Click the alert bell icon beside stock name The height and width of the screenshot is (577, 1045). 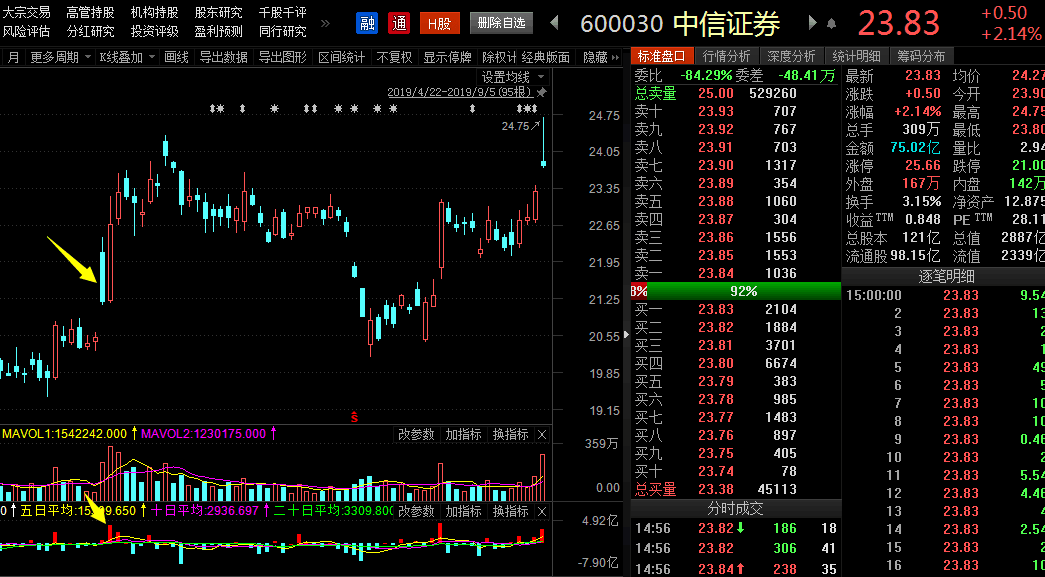(x=832, y=23)
